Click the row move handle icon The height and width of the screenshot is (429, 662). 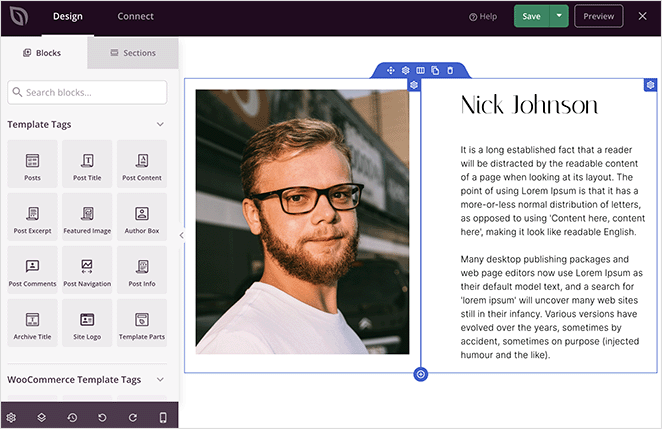tap(391, 70)
